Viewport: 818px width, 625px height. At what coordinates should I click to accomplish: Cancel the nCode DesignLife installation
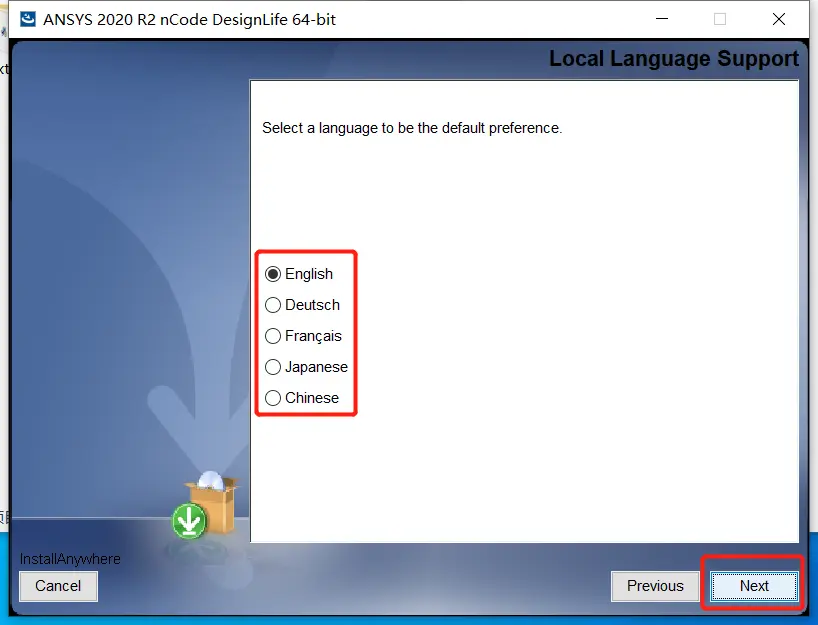tap(58, 586)
